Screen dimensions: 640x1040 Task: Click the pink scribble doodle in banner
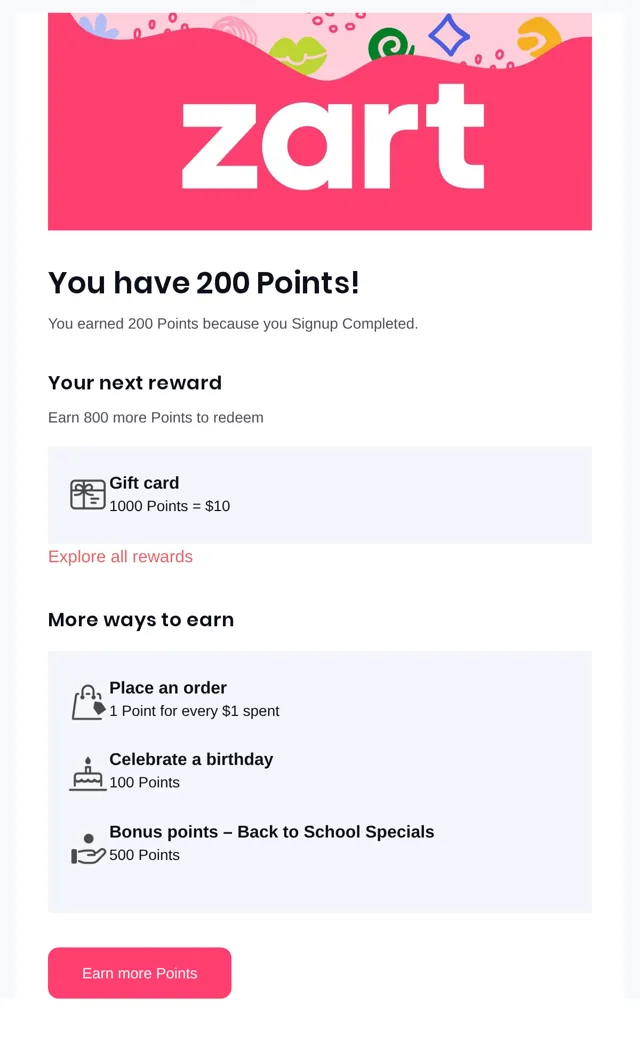point(235,30)
